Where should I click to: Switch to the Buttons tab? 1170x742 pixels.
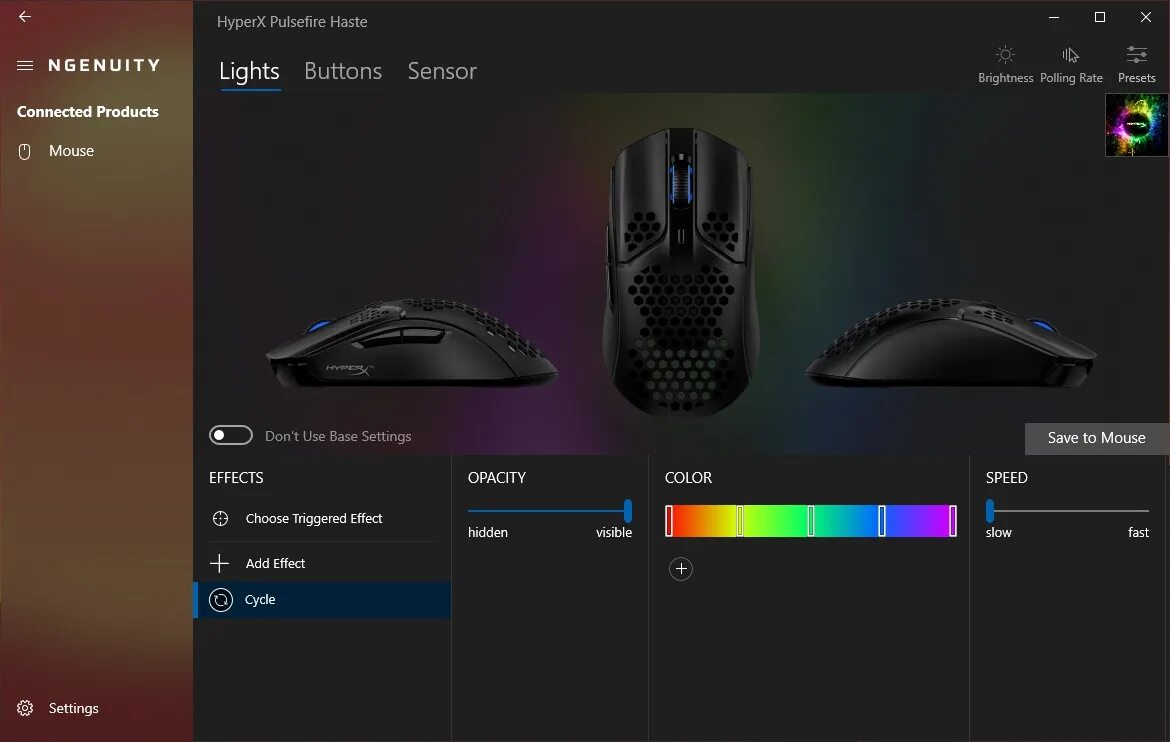click(x=342, y=71)
